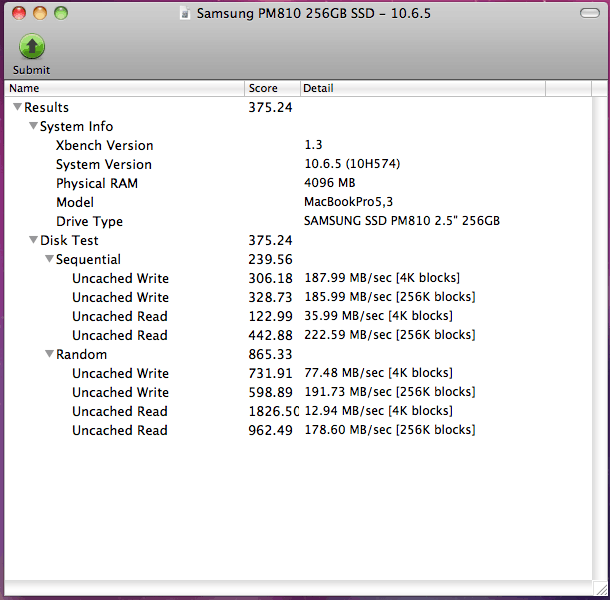Viewport: 610px width, 600px height.
Task: Click the score 442.88
Action: tap(270, 335)
